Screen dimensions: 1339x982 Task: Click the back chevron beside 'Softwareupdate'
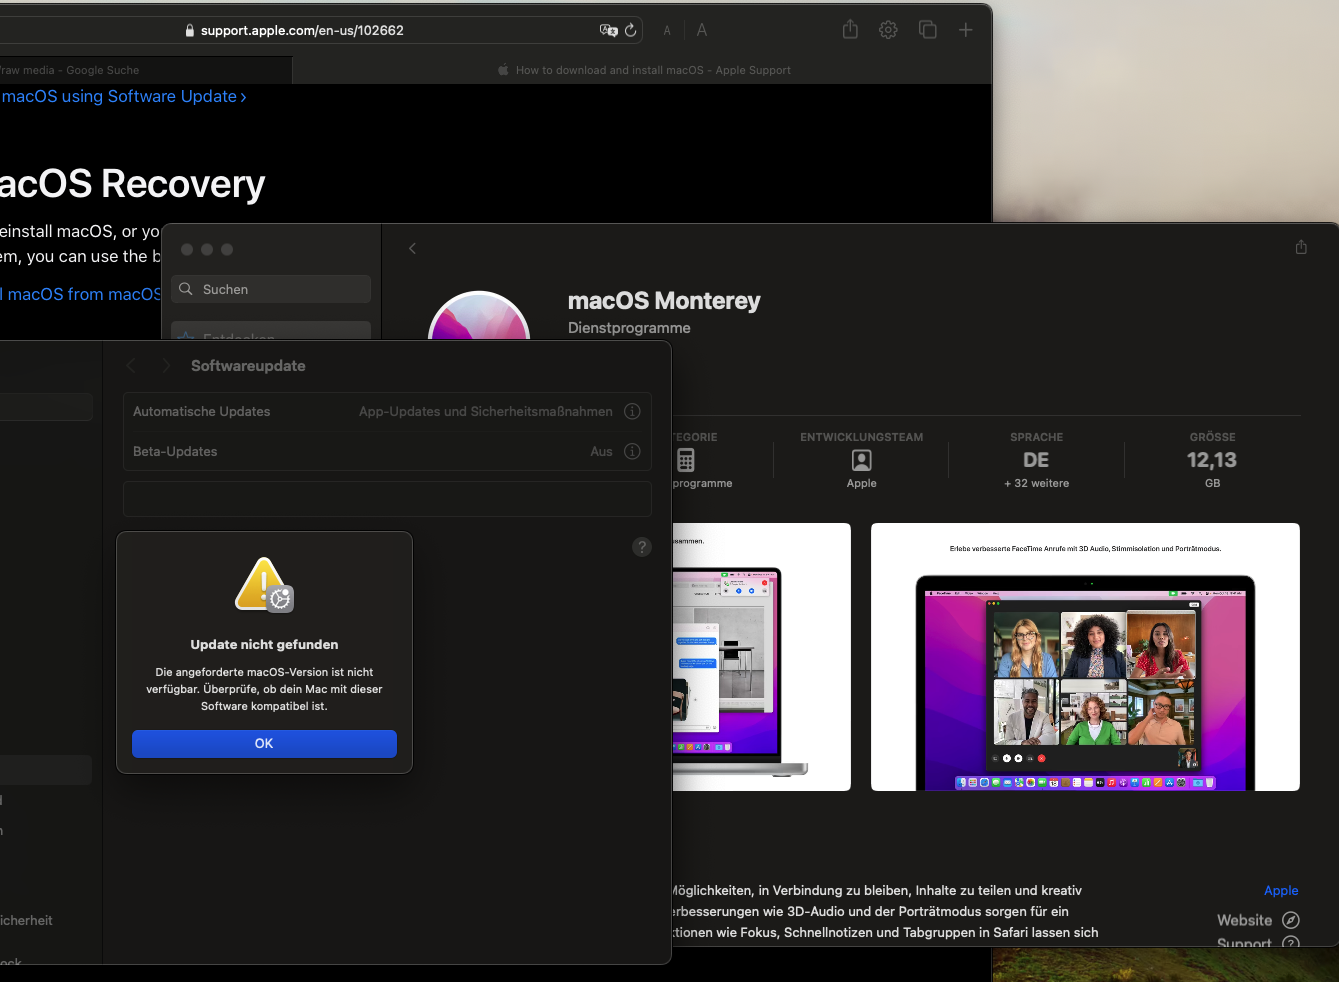131,366
